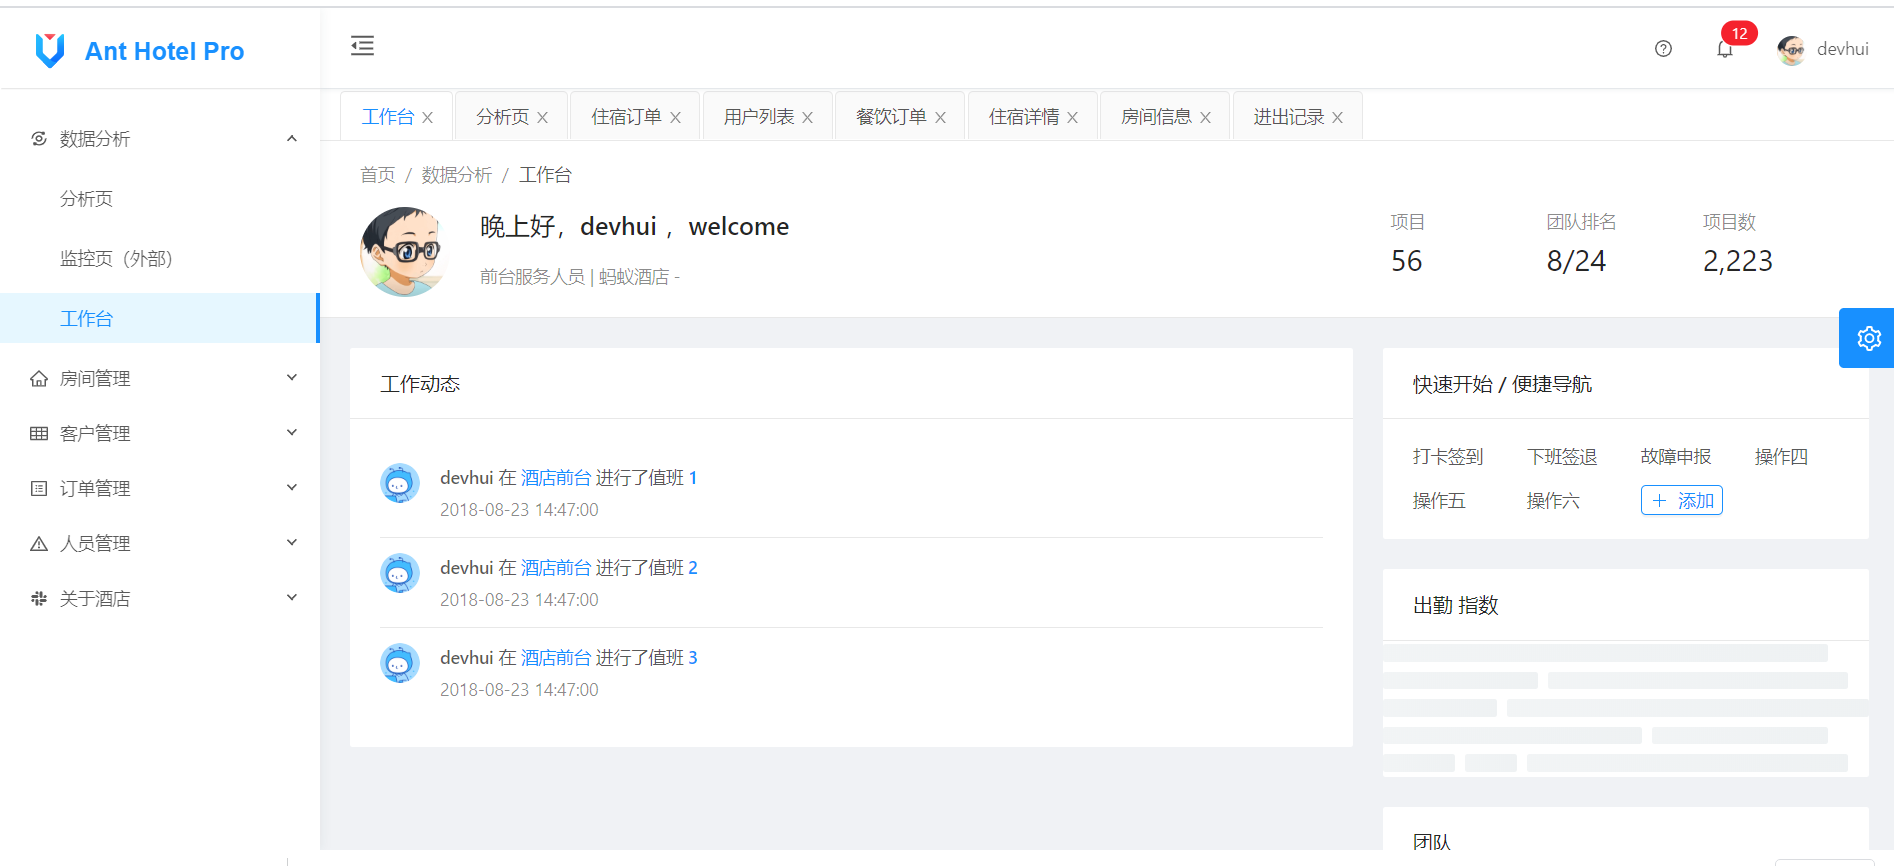Switch to the 分析页 tab
Screen dimensions: 1894x866
point(502,117)
